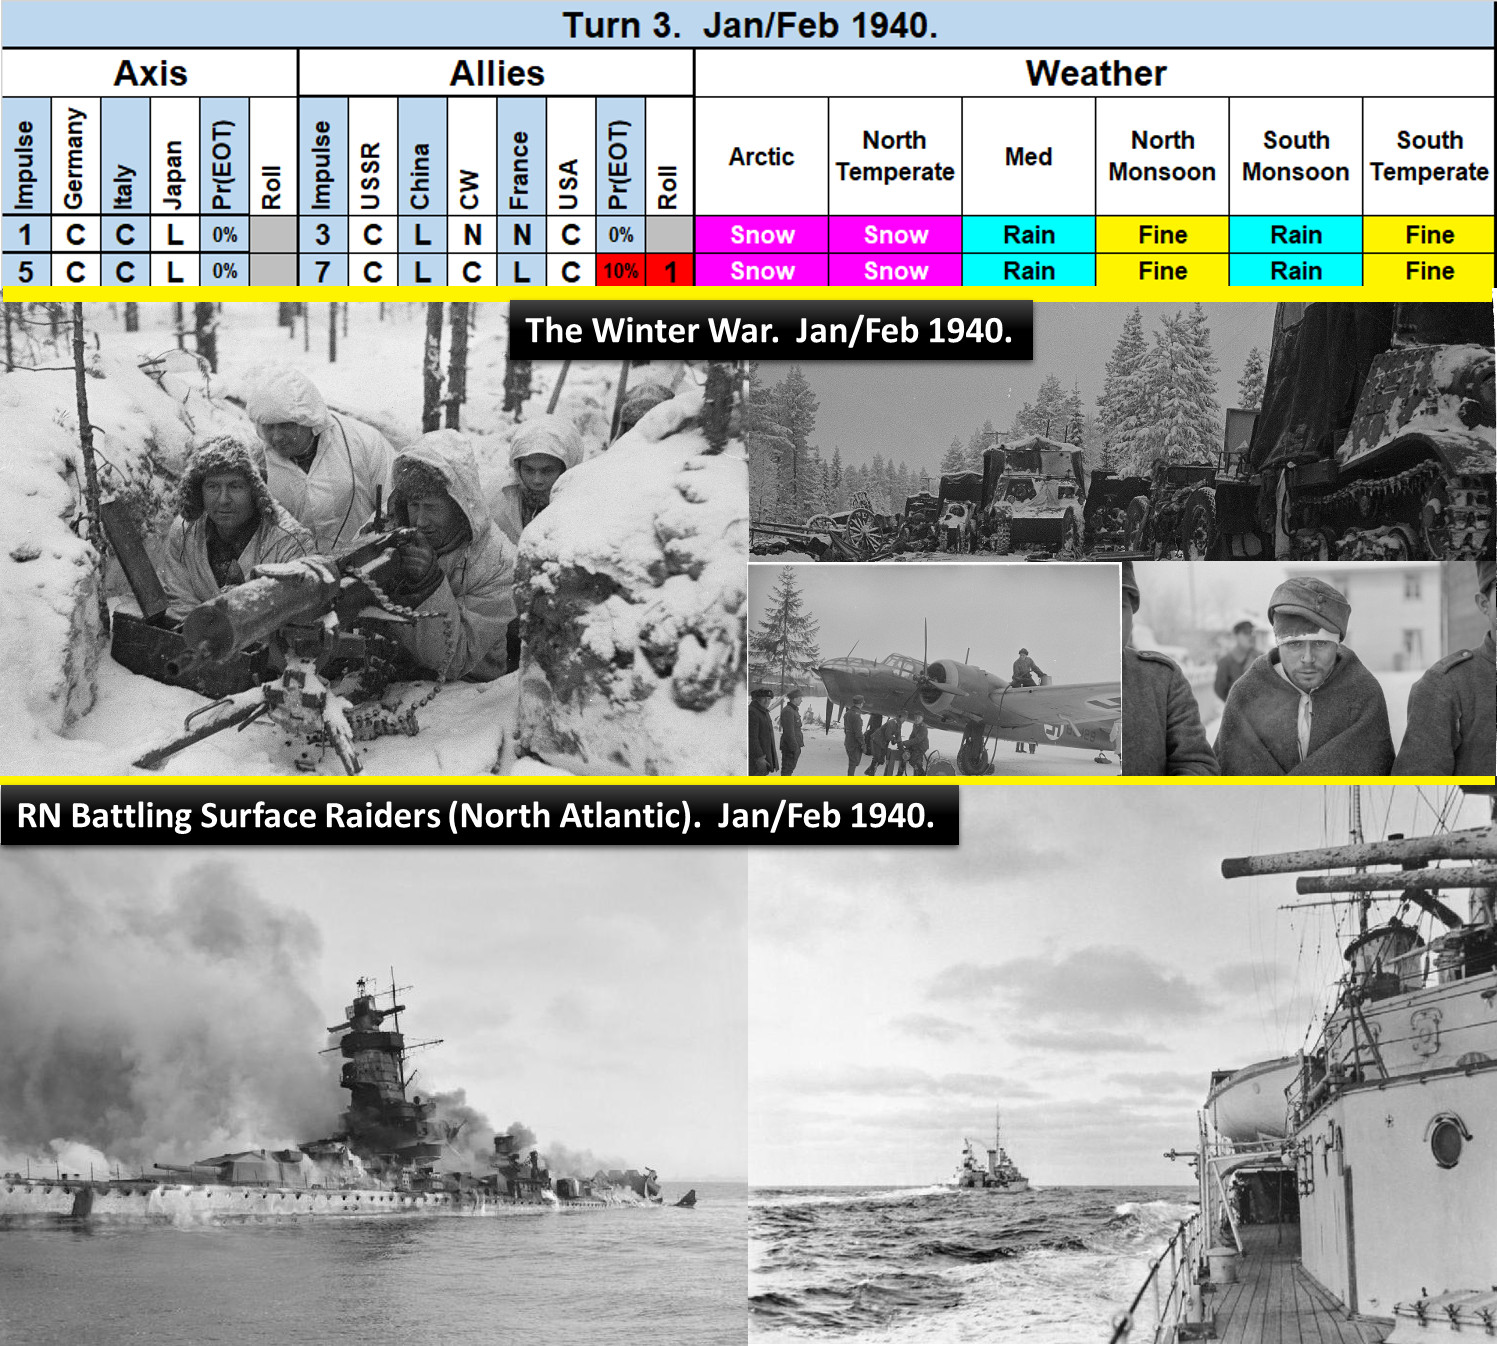Click the Allies "Roll" column header
The image size is (1497, 1346).
[669, 156]
